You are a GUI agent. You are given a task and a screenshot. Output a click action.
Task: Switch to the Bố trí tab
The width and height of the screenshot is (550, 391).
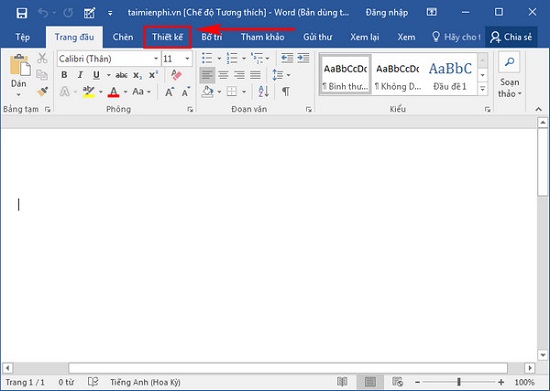pos(212,37)
